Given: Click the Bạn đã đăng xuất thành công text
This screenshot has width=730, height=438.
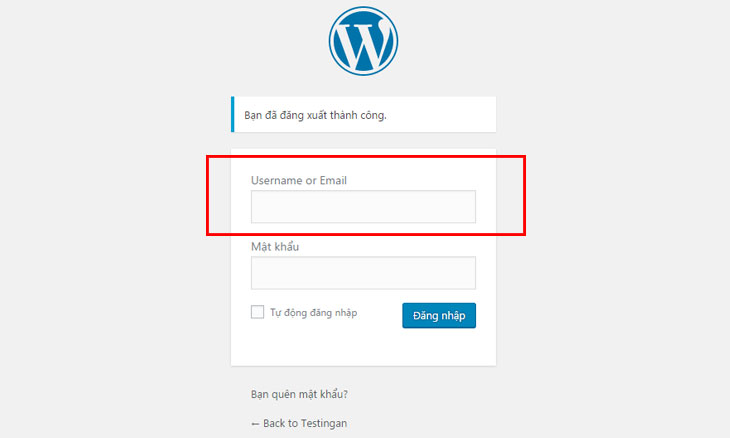Looking at the screenshot, I should (315, 115).
